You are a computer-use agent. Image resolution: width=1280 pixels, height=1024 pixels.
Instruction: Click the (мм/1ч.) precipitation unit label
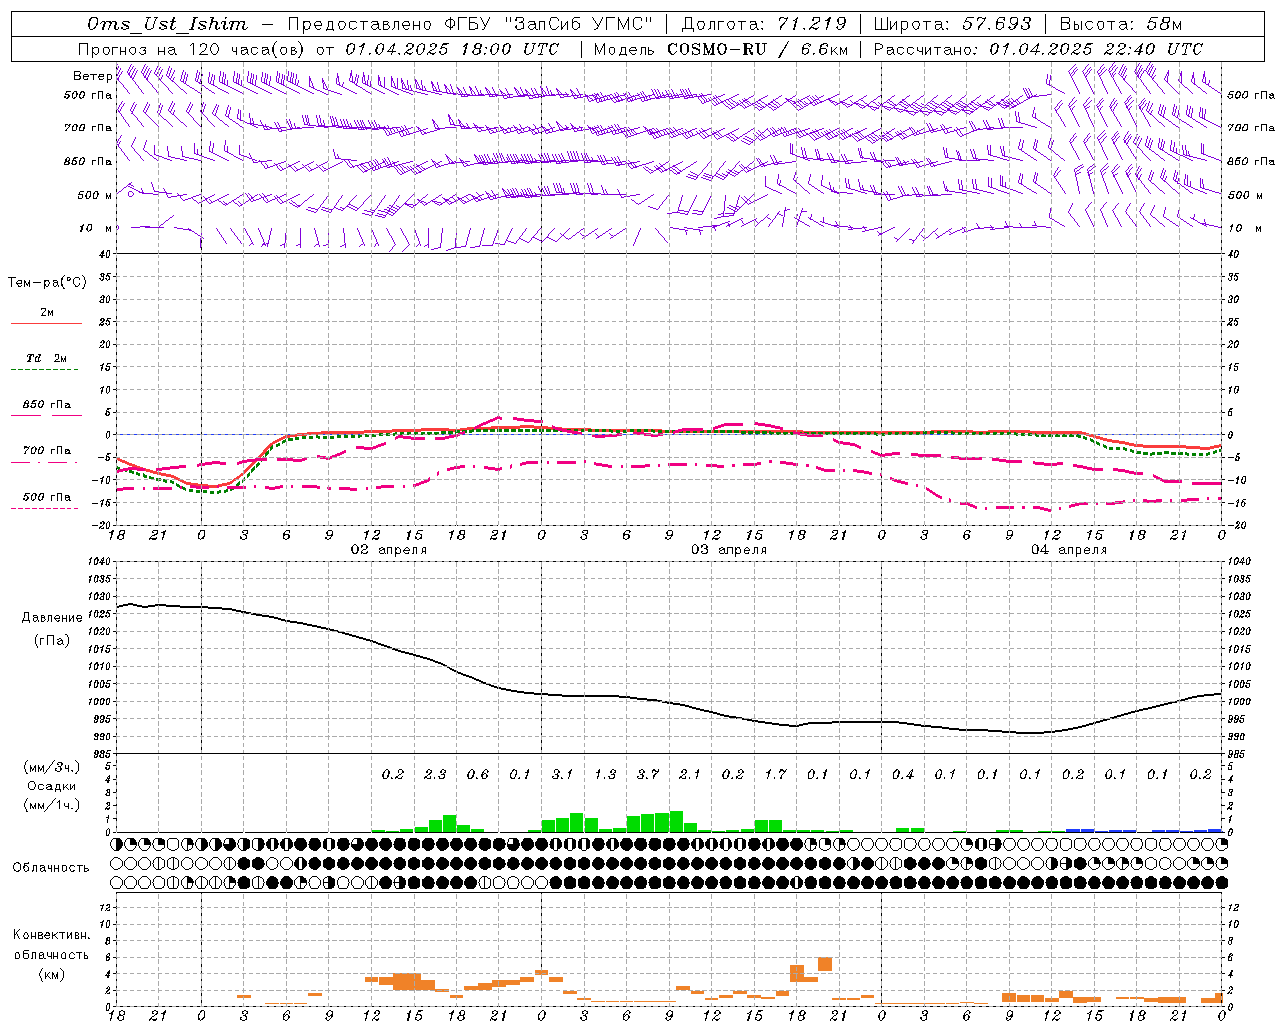tap(52, 806)
